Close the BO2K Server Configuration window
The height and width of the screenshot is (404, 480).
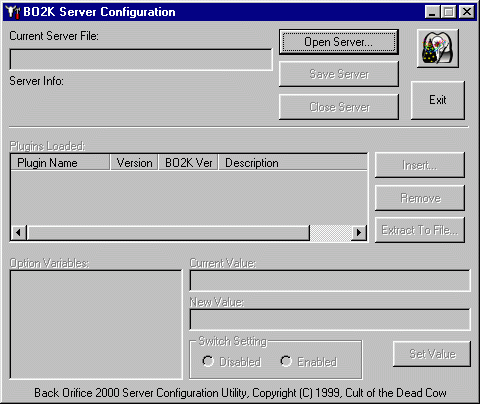point(467,12)
